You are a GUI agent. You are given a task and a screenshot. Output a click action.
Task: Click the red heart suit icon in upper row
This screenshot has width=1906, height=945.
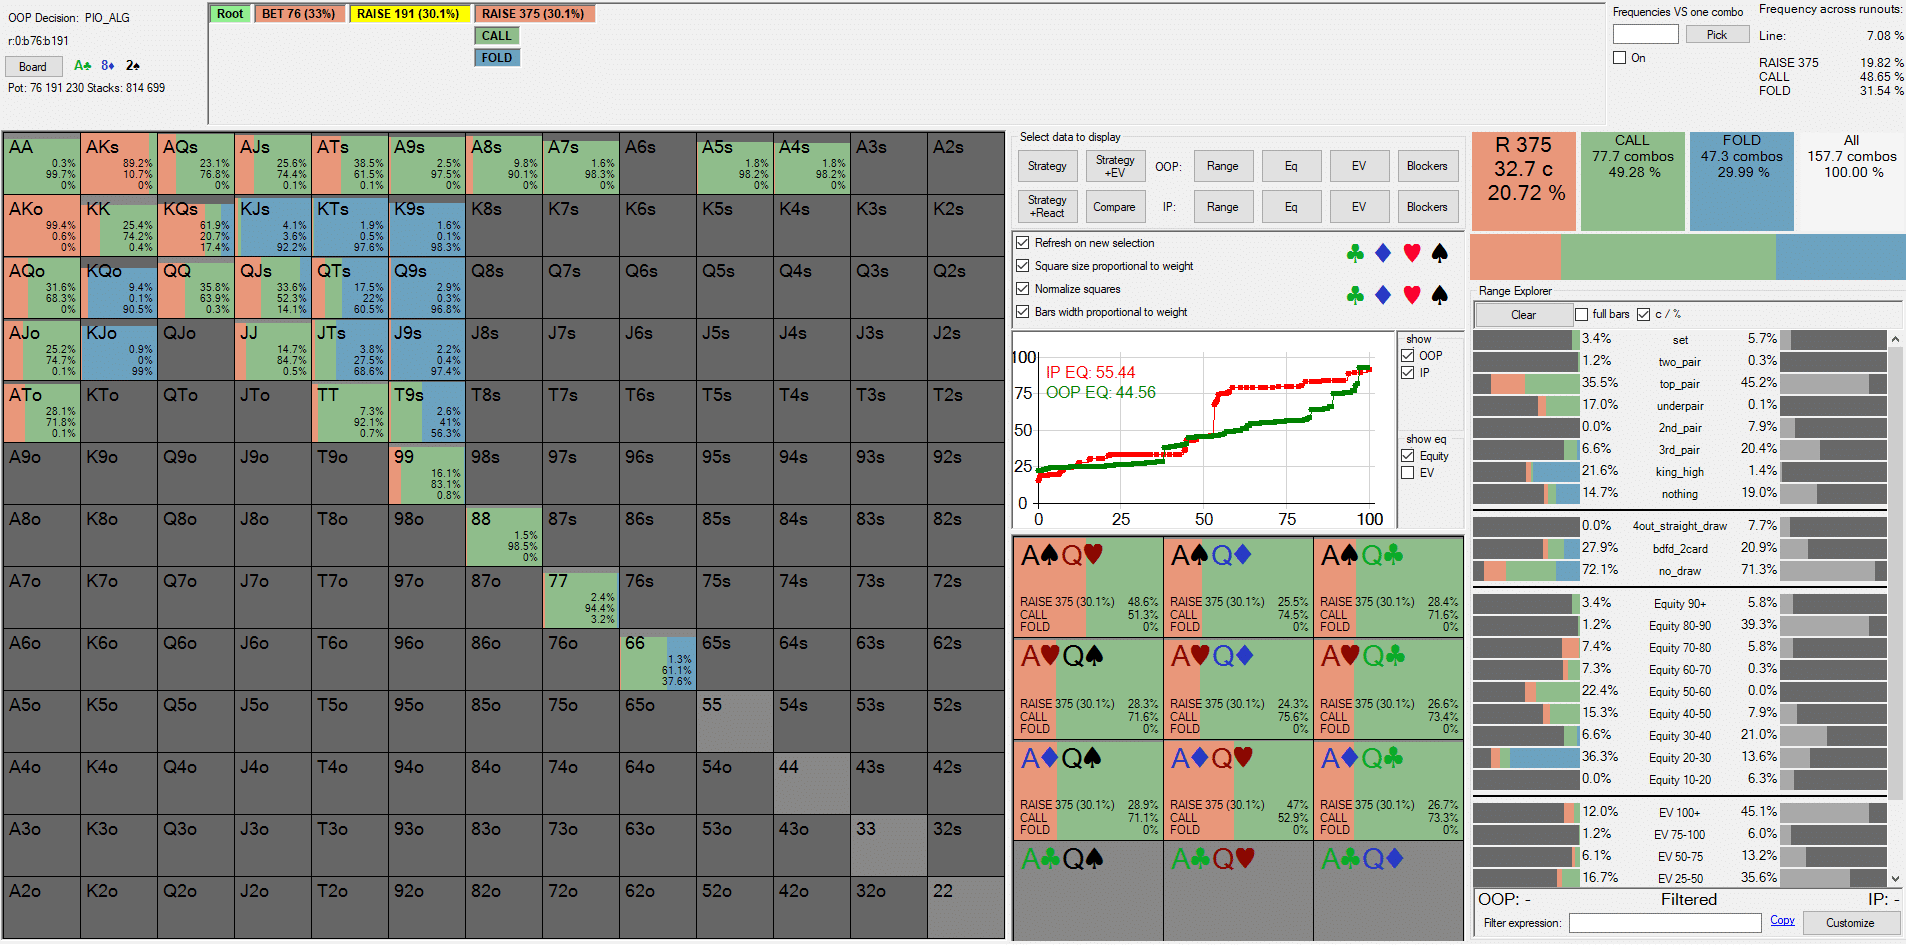[x=1412, y=253]
